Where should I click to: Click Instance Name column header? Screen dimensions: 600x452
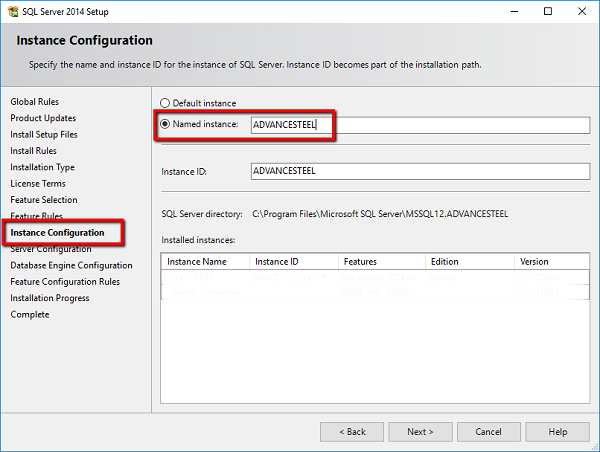(x=205, y=261)
